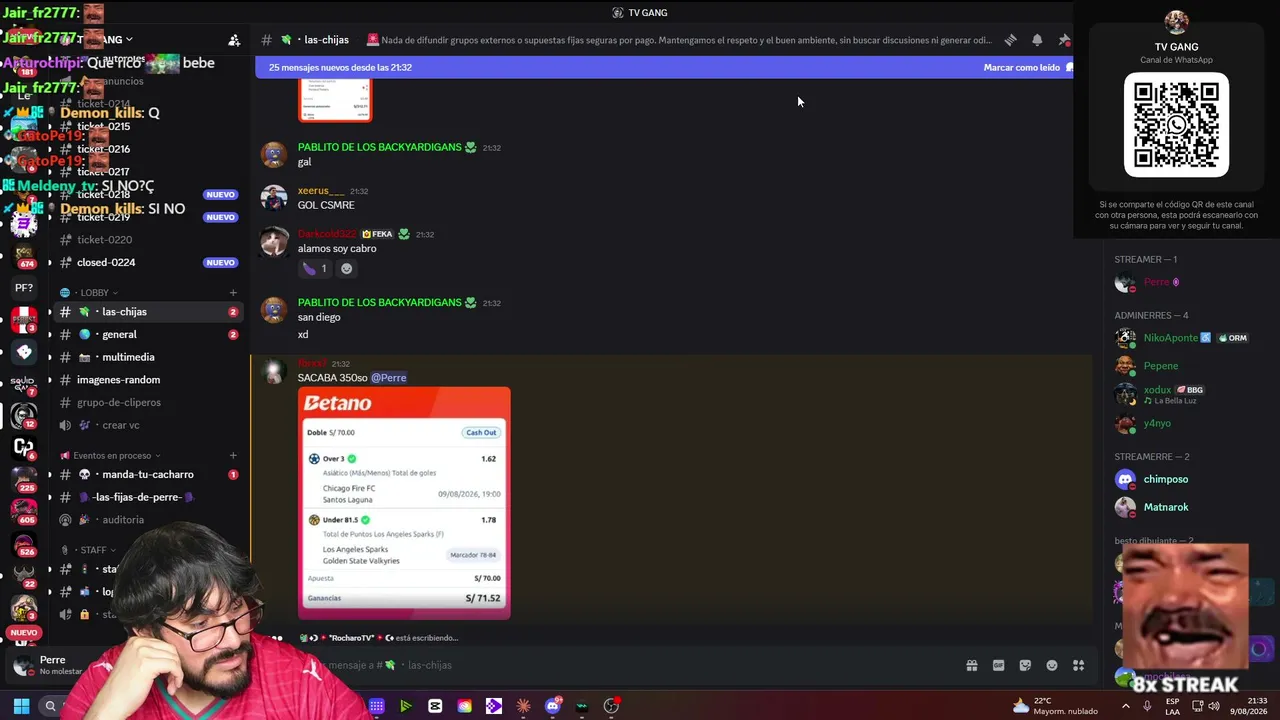
Task: Open the apps launcher in message bar
Action: coord(1079,665)
